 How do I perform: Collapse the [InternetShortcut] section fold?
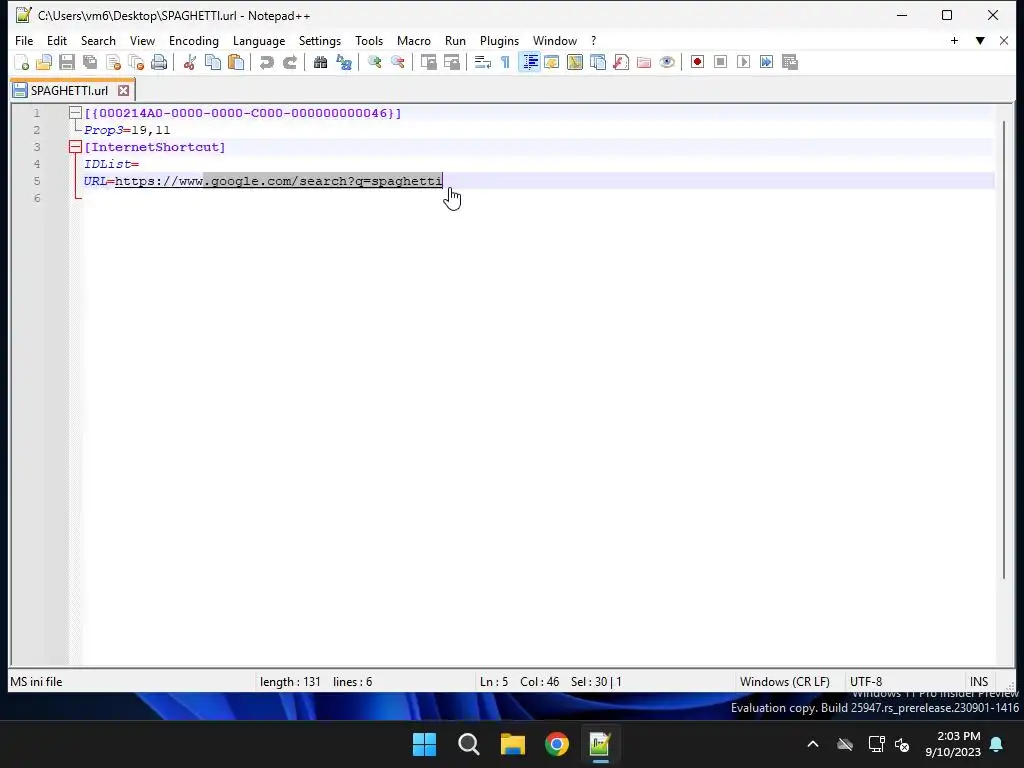[x=75, y=147]
